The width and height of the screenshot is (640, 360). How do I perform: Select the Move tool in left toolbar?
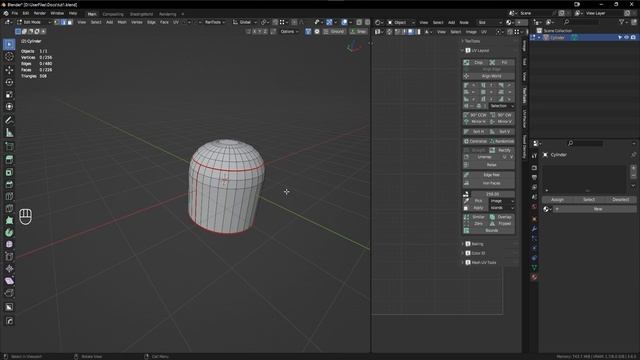(x=9, y=70)
